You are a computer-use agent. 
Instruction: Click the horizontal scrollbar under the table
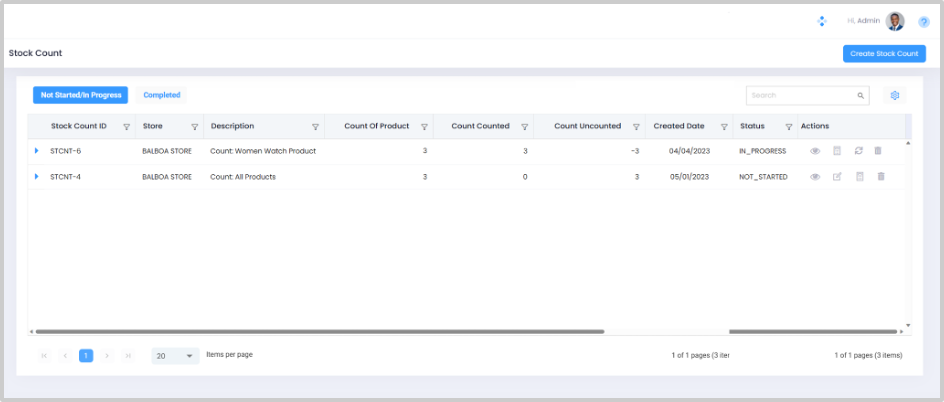[x=320, y=331]
